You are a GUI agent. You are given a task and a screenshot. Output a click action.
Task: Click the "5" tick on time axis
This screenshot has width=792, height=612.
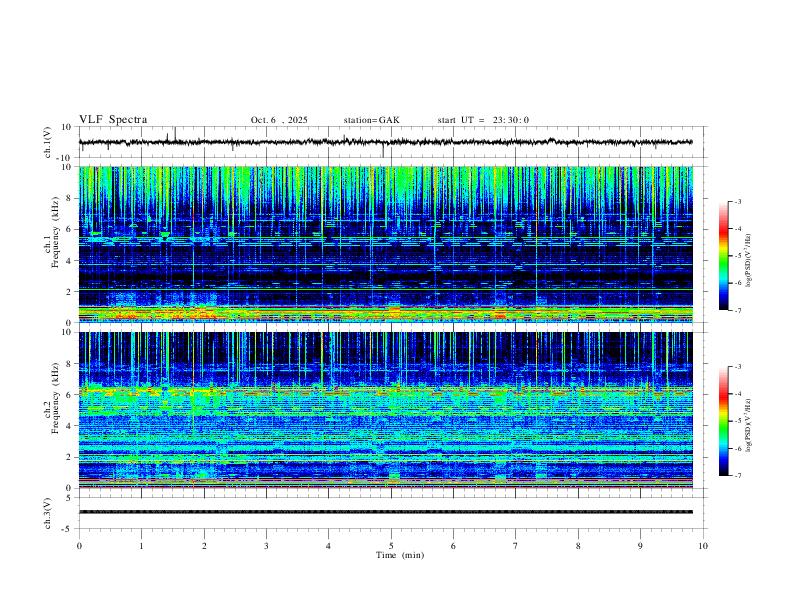[x=391, y=546]
